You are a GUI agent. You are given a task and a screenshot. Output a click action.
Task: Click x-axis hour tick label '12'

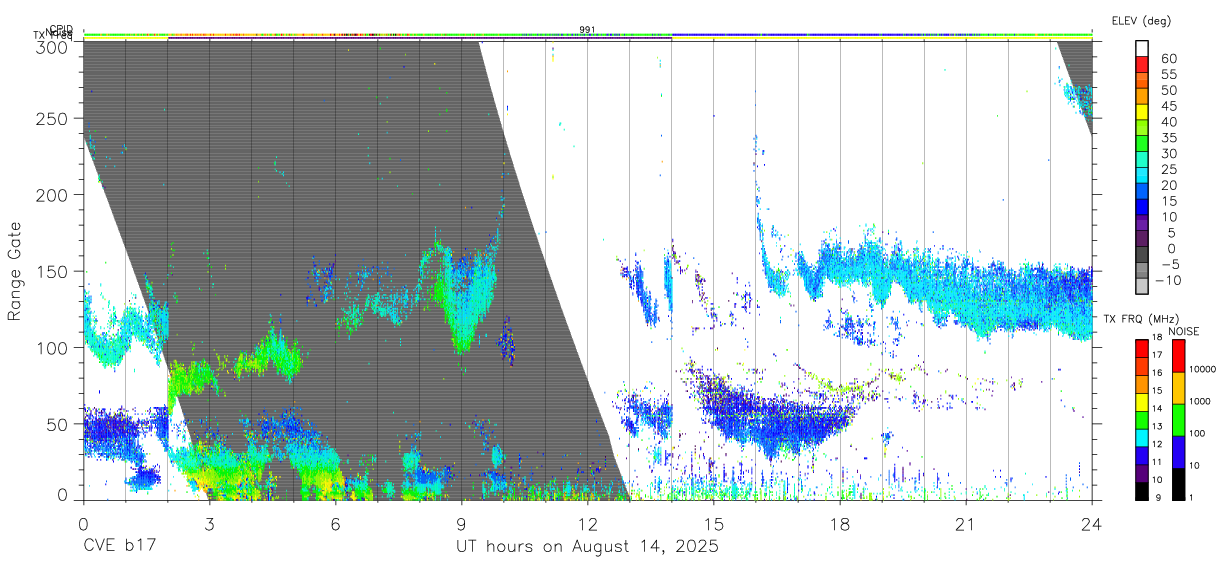point(587,525)
